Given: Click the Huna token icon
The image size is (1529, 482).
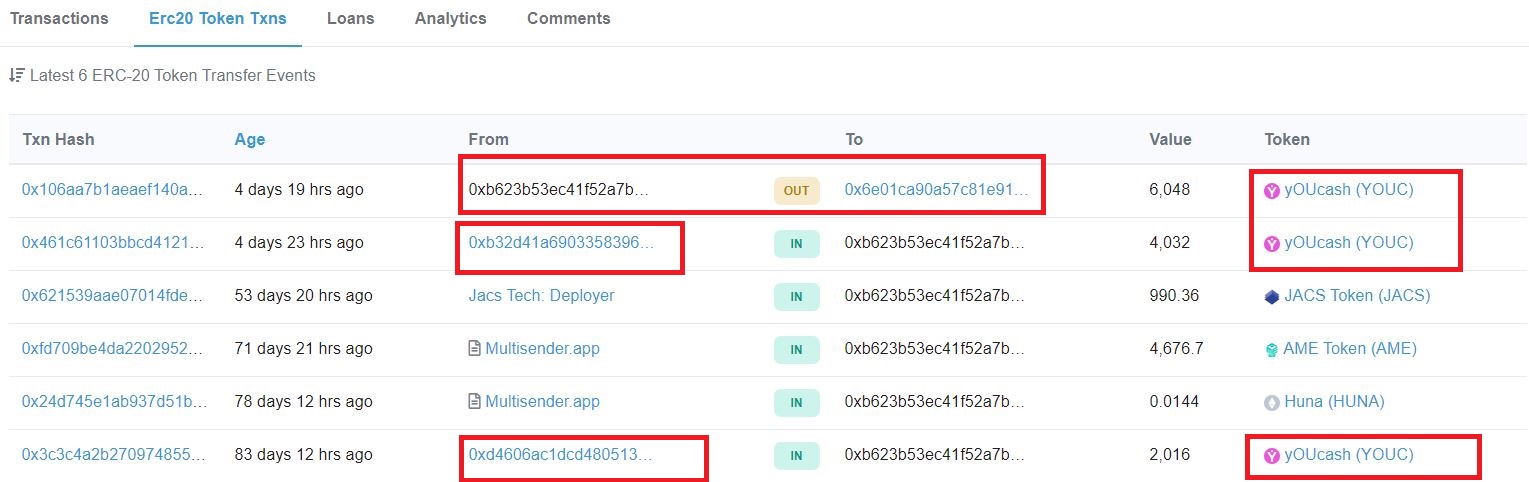Looking at the screenshot, I should [x=1272, y=402].
